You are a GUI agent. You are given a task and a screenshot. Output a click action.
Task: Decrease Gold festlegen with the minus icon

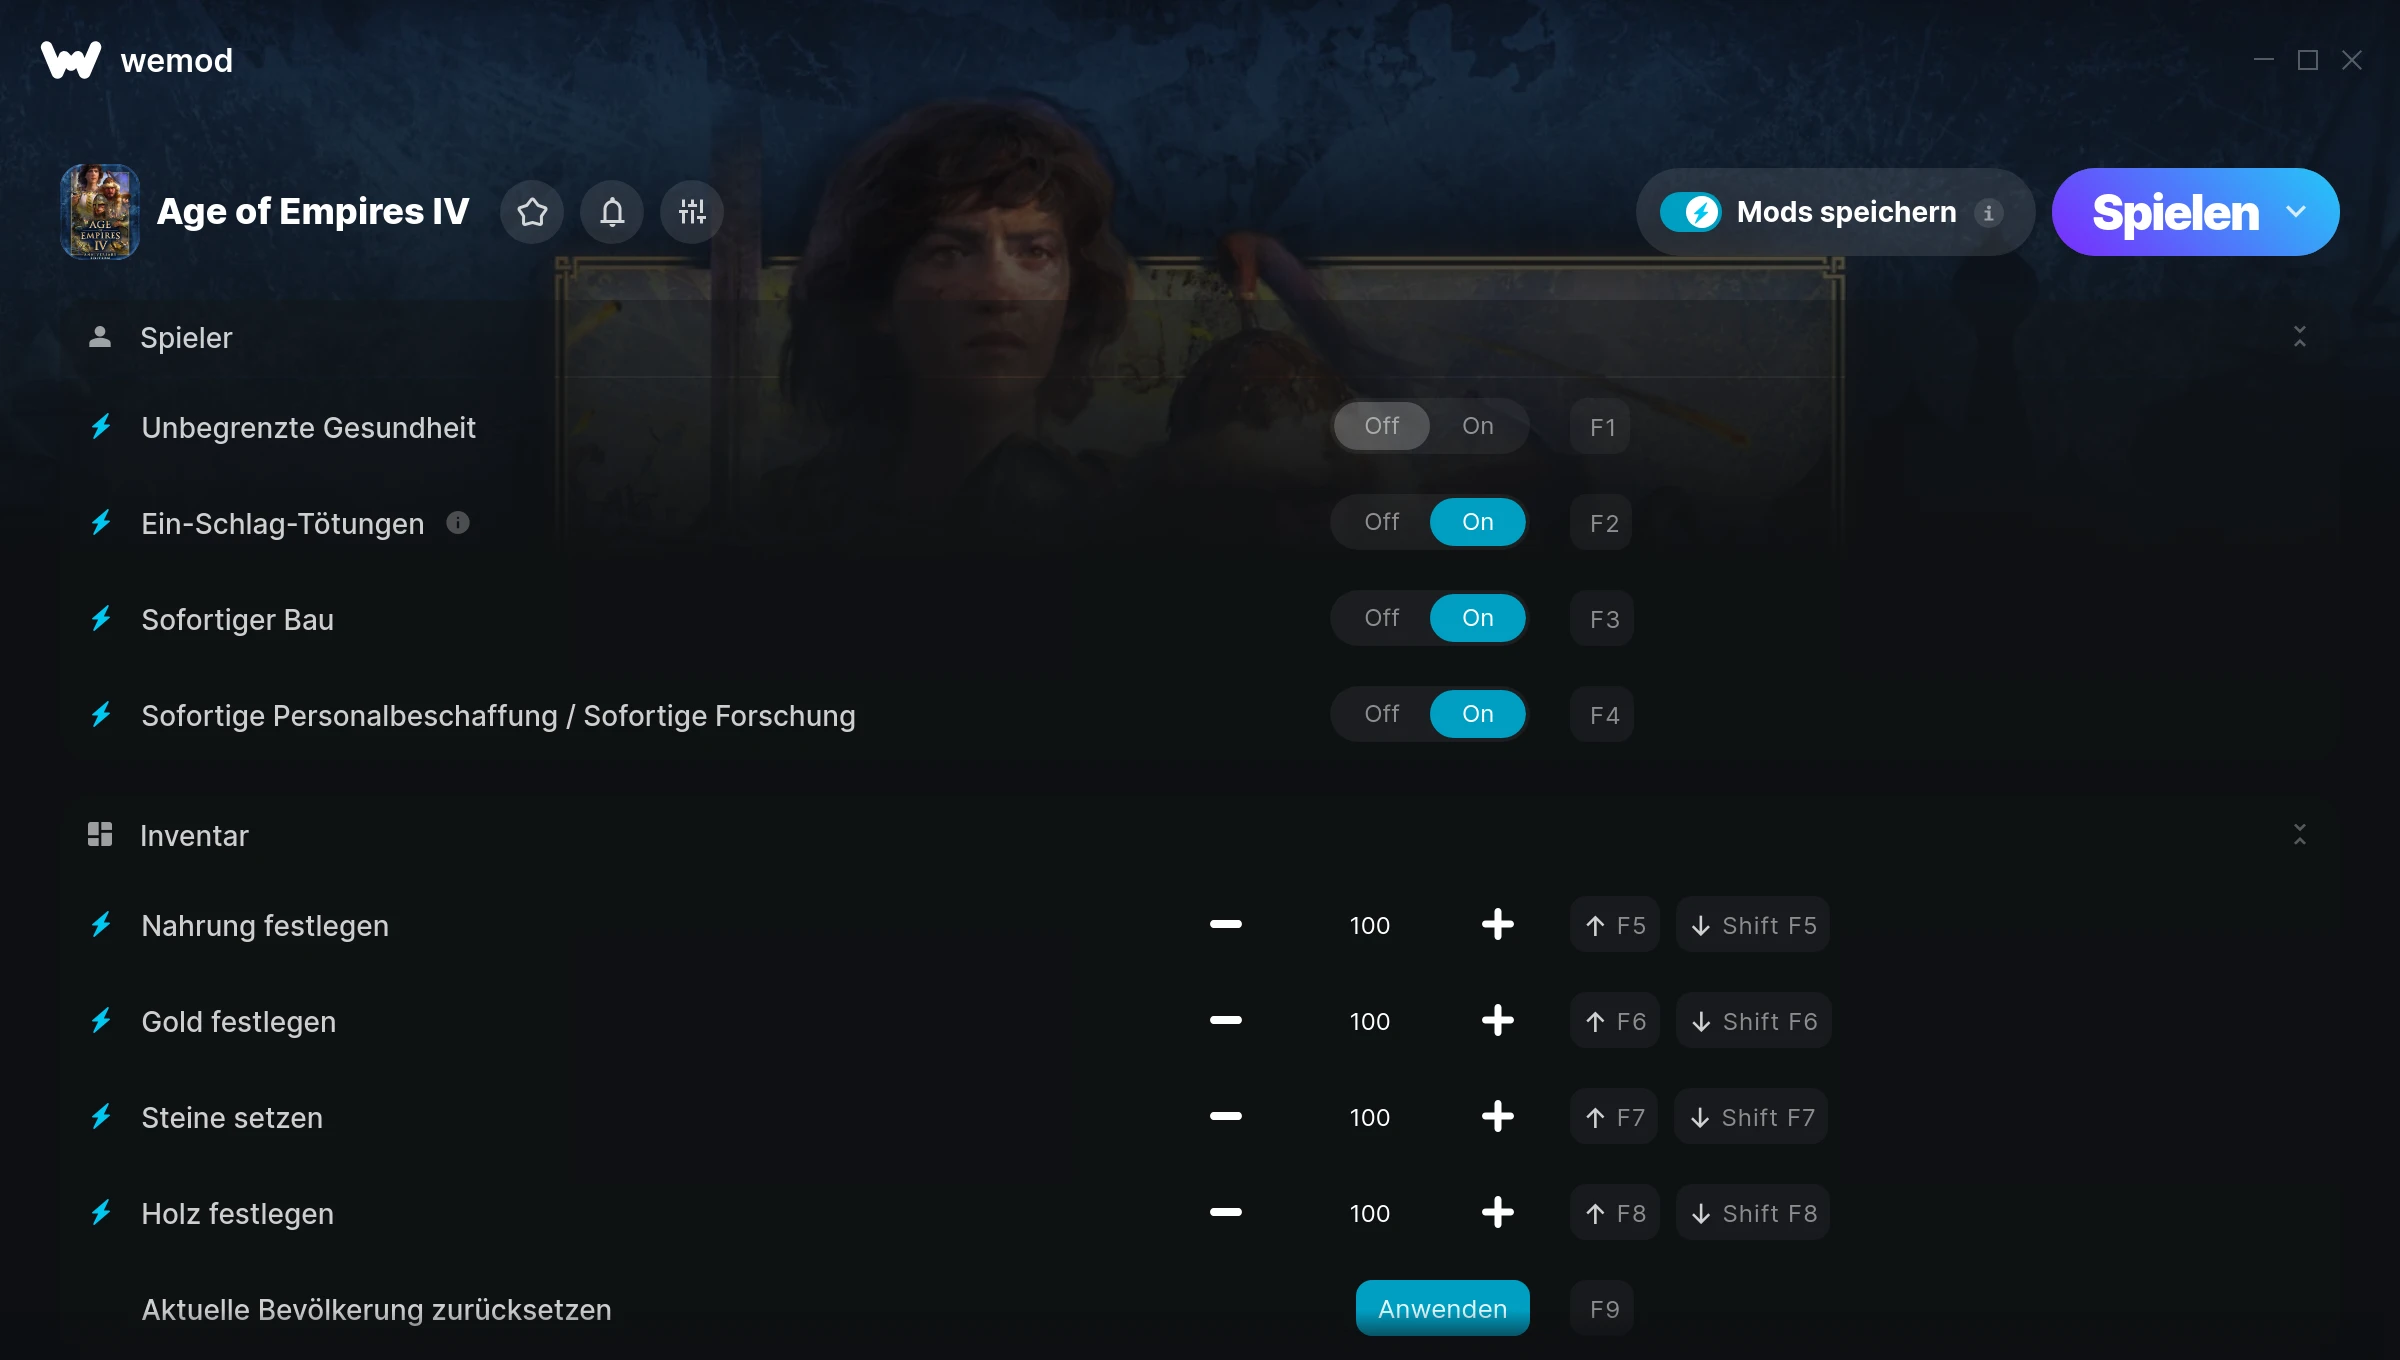point(1225,1021)
